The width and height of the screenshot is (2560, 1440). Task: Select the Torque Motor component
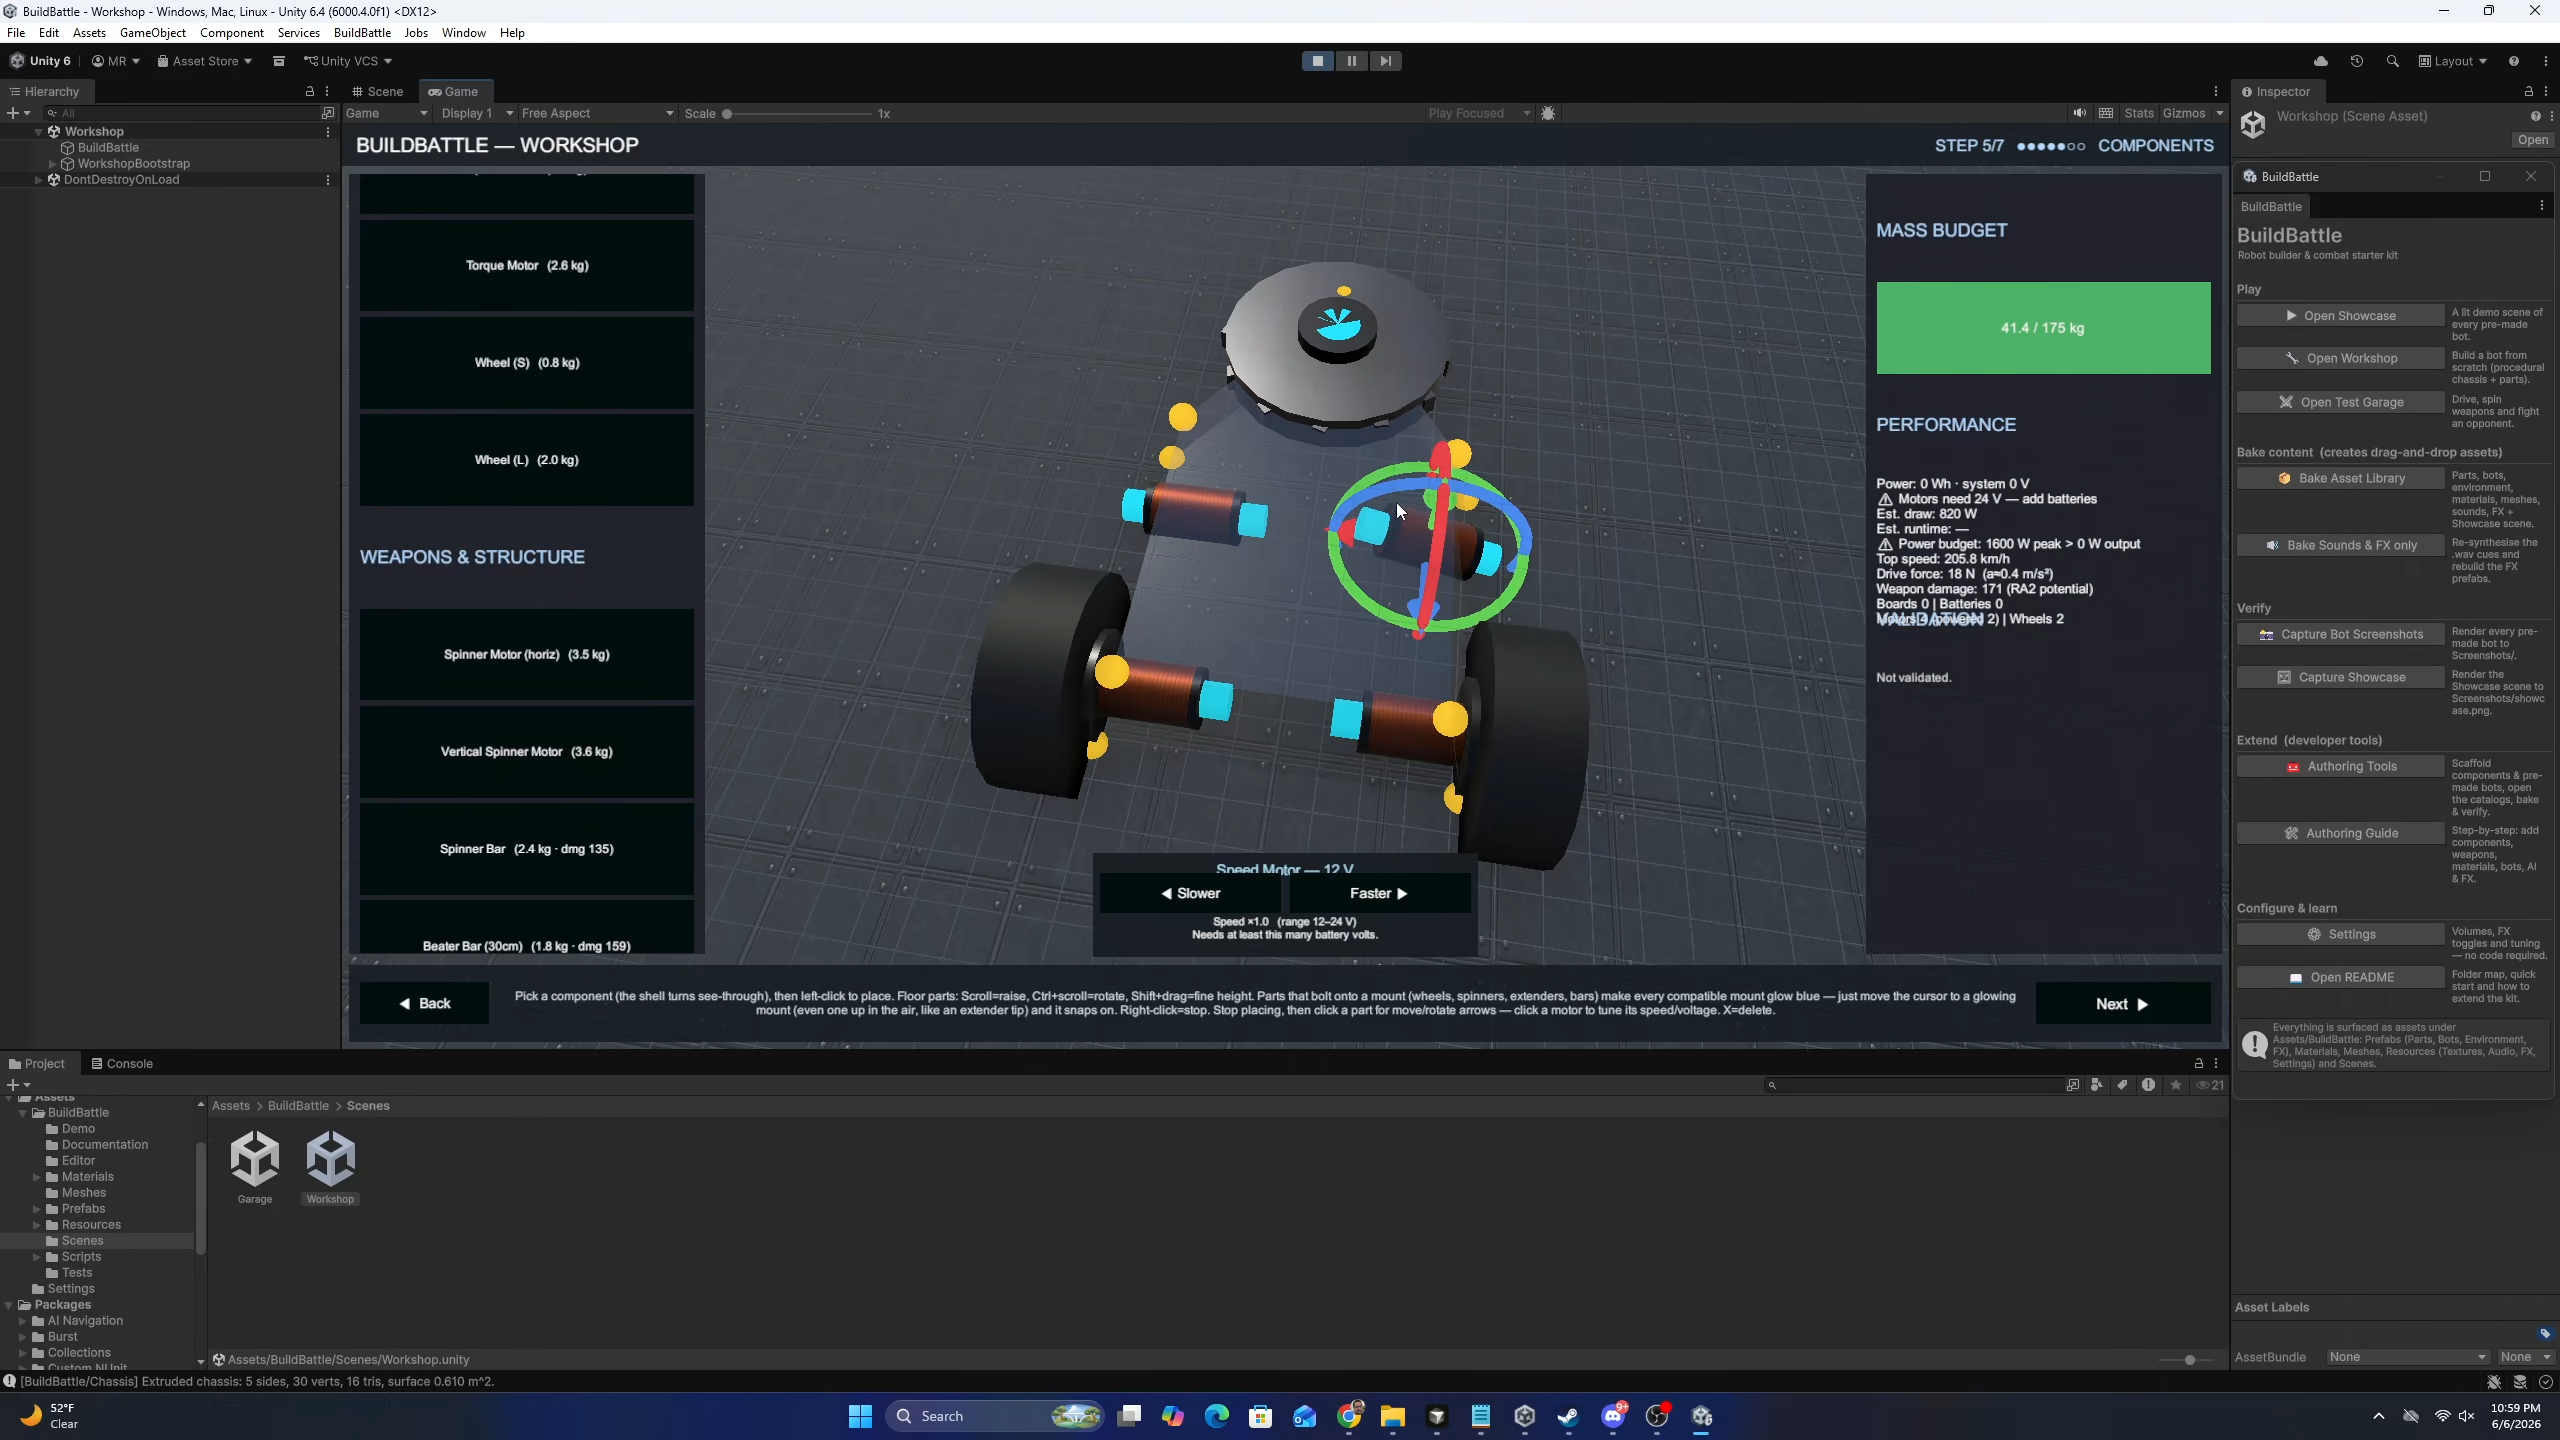click(x=527, y=265)
